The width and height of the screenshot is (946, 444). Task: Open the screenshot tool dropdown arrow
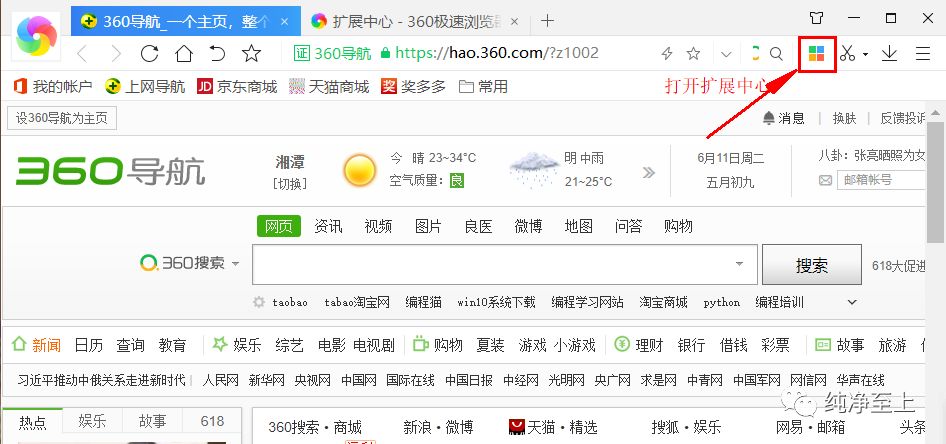click(x=865, y=54)
